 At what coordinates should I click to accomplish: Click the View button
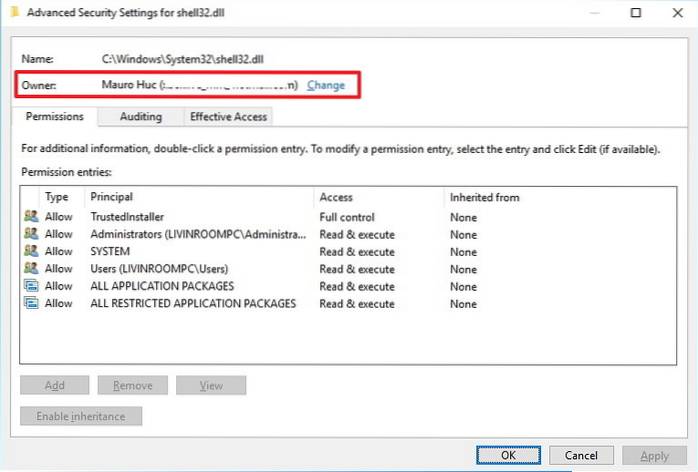pyautogui.click(x=211, y=385)
